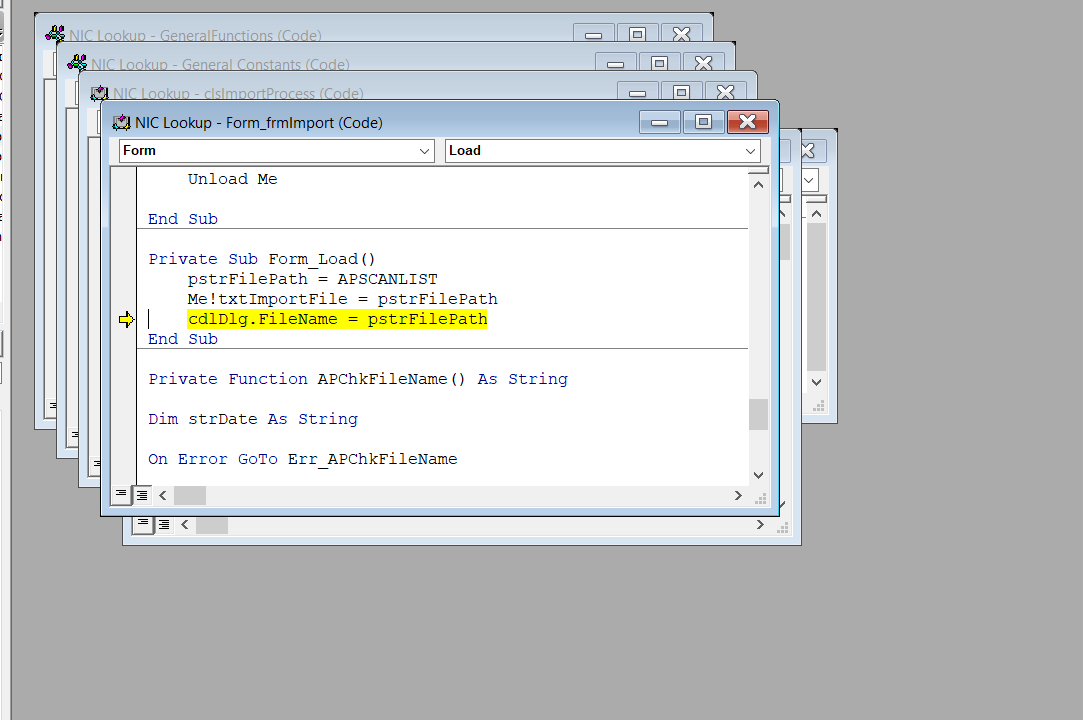
Task: Minimize the General Constants code window
Action: click(615, 64)
